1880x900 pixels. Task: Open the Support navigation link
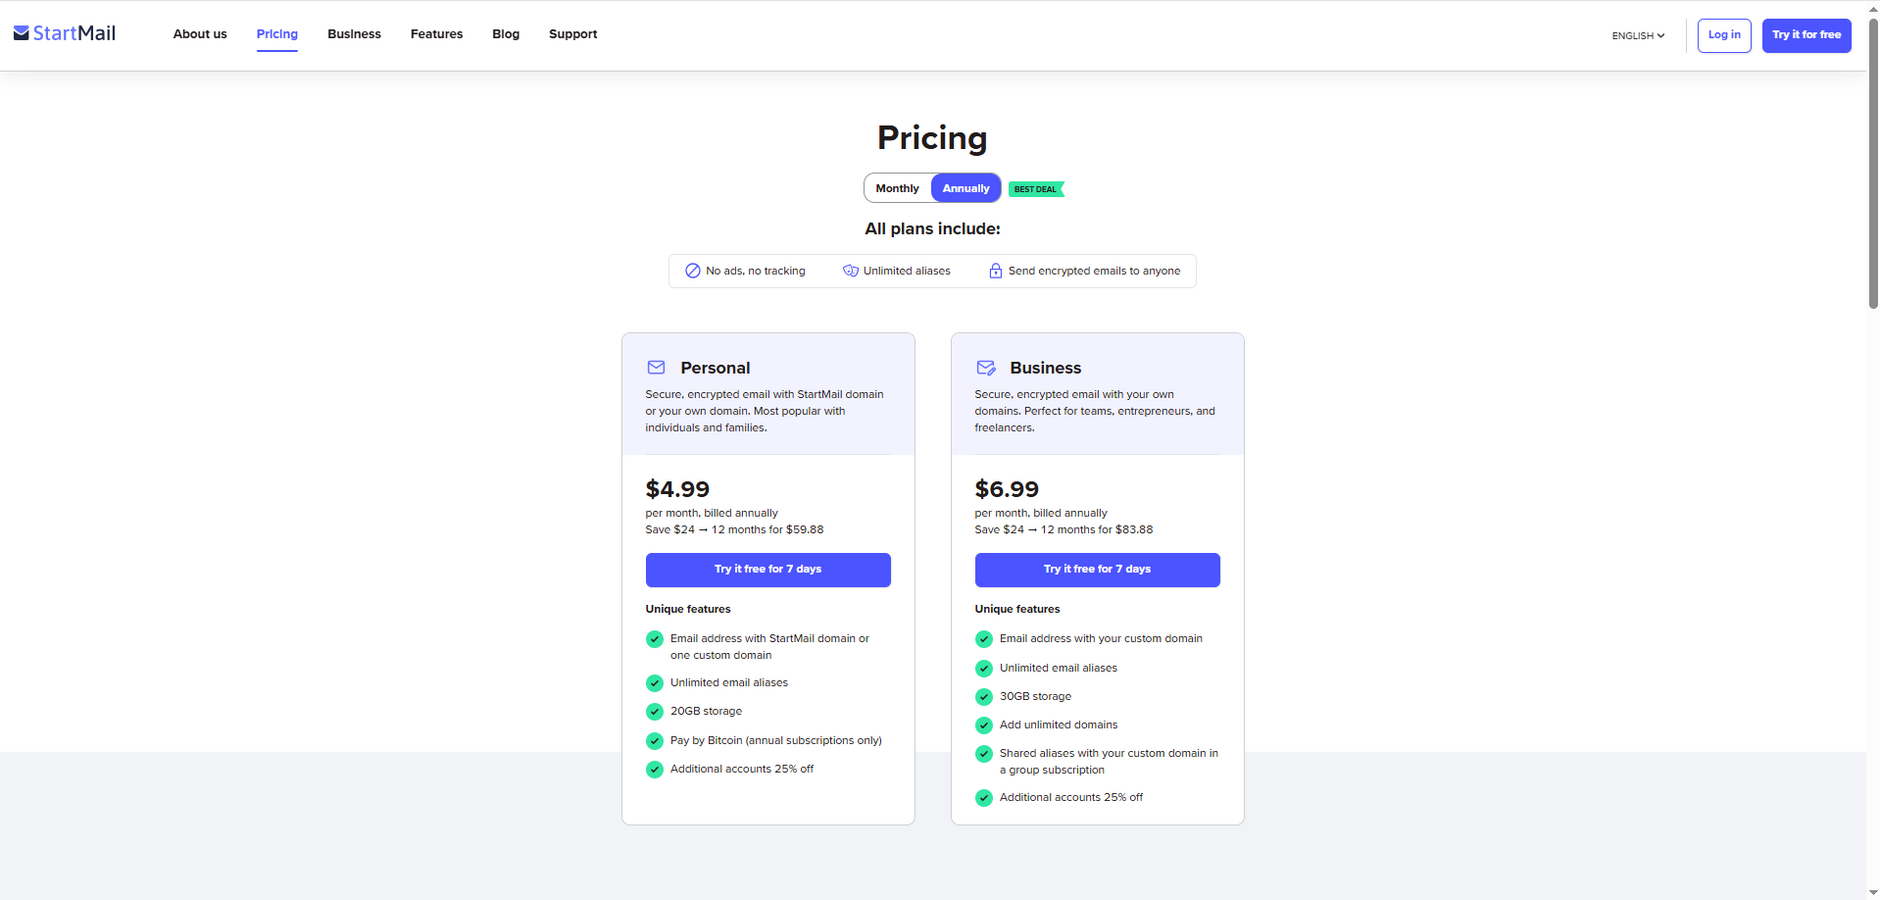coord(573,34)
